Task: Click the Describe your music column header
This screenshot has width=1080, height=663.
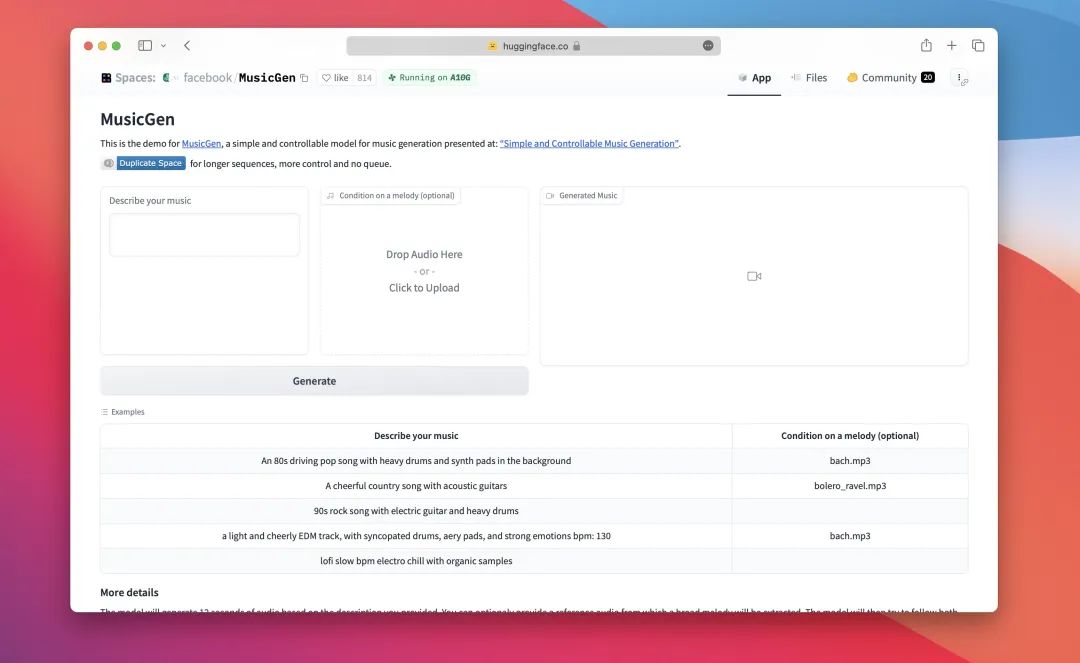Action: (x=416, y=436)
